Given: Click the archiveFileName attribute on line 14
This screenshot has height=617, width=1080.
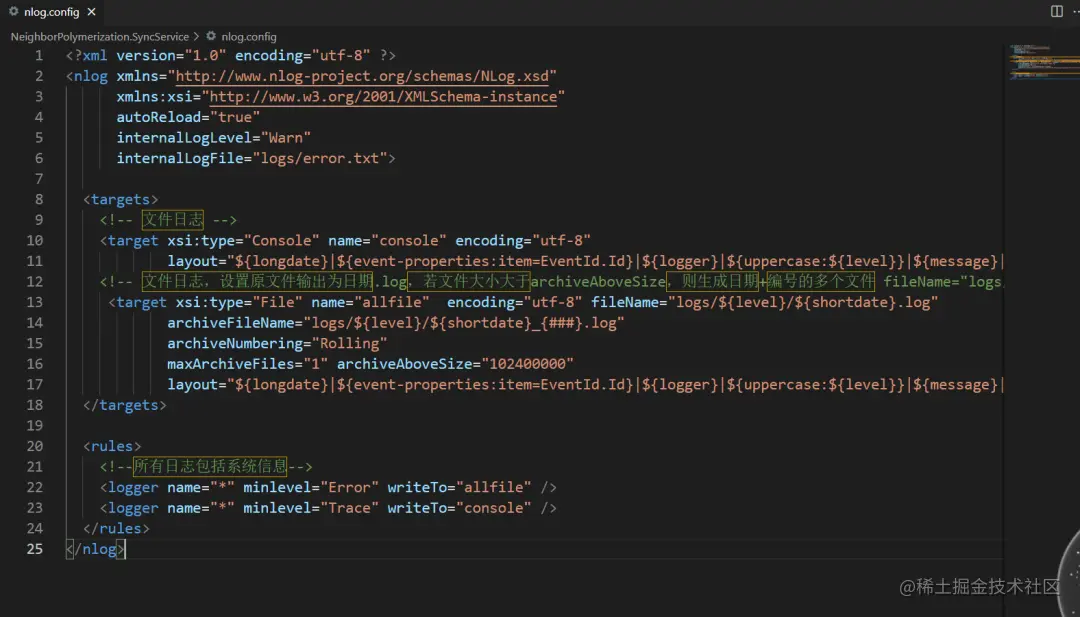Looking at the screenshot, I should point(396,322).
